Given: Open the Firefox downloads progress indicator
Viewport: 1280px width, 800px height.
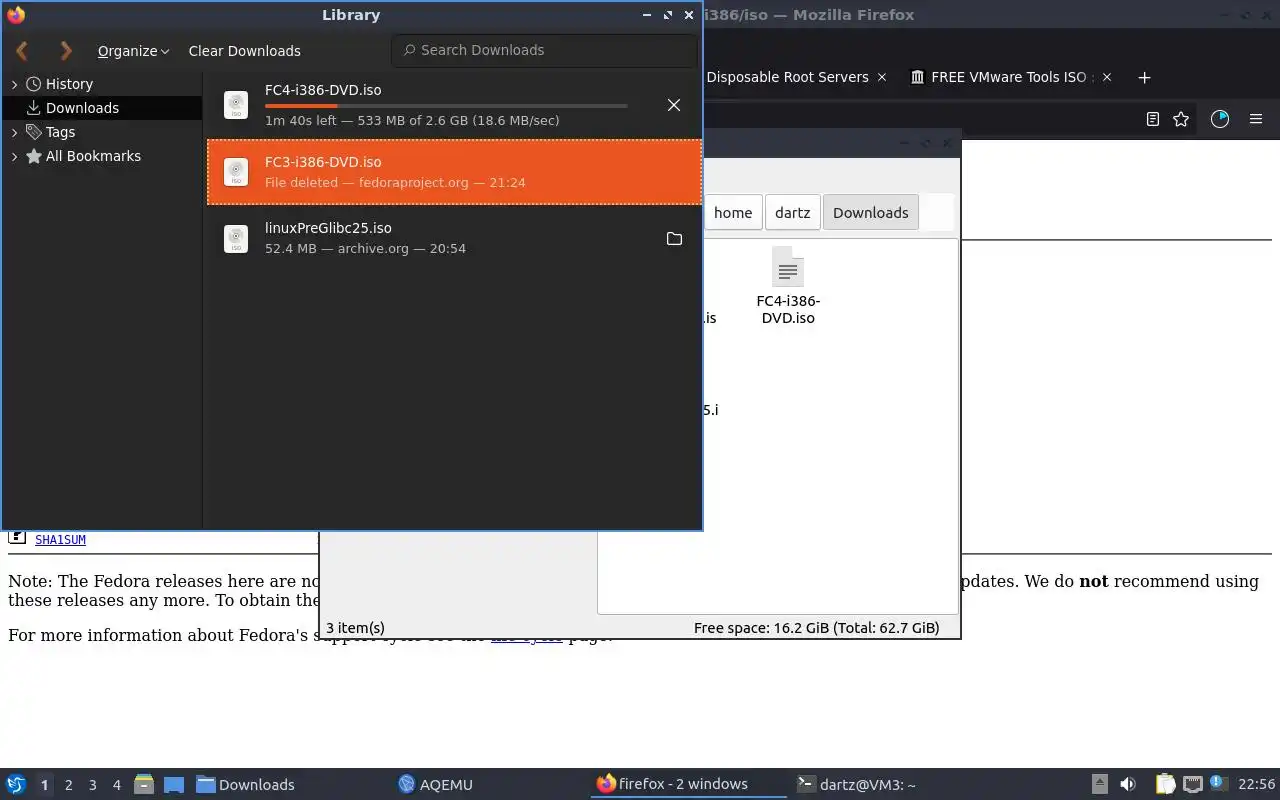Looking at the screenshot, I should (x=1220, y=119).
